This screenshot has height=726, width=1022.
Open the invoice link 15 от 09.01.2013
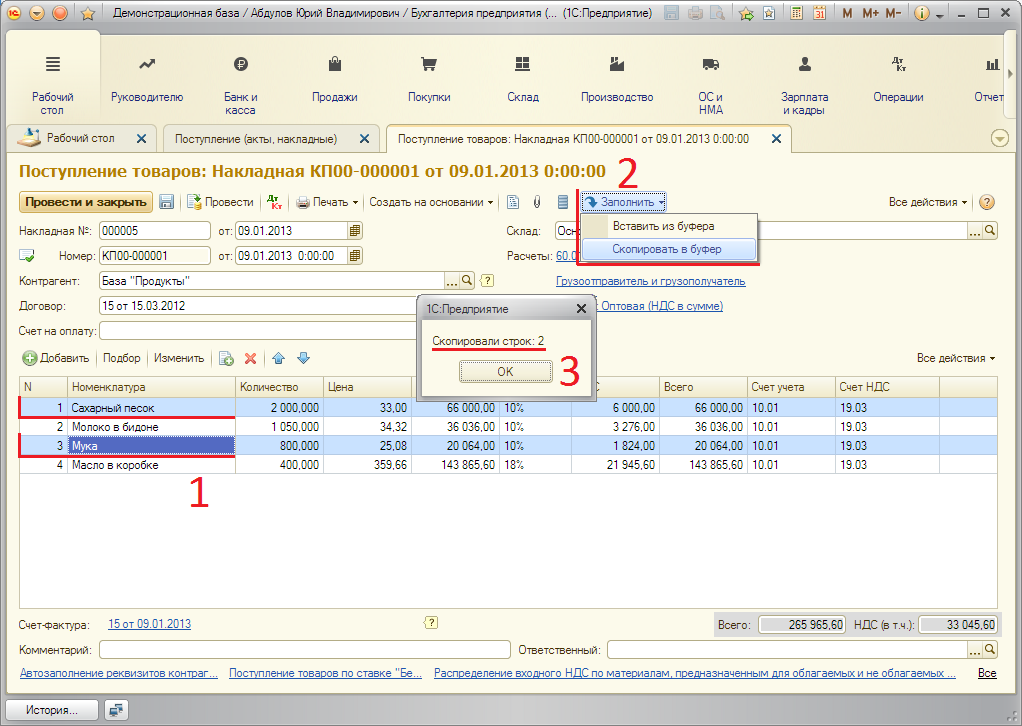point(149,624)
